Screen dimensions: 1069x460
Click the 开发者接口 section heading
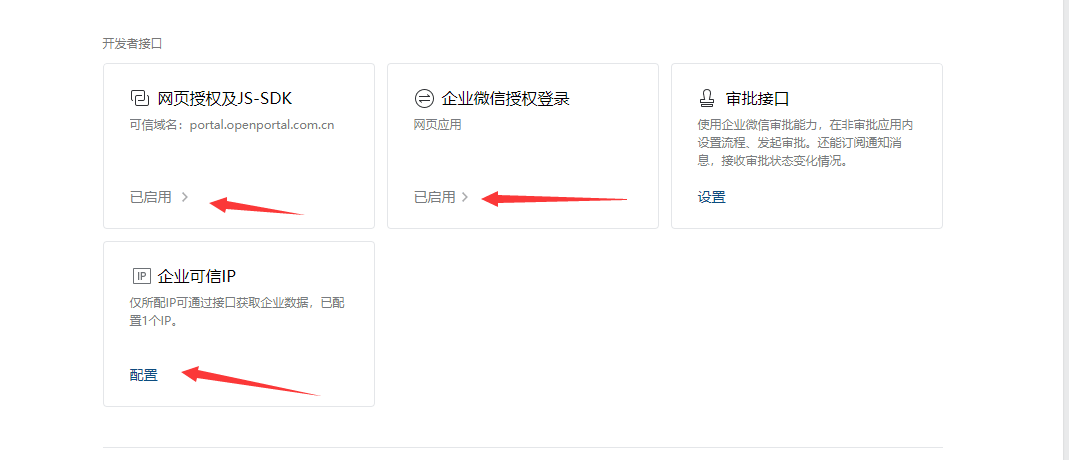(x=132, y=44)
